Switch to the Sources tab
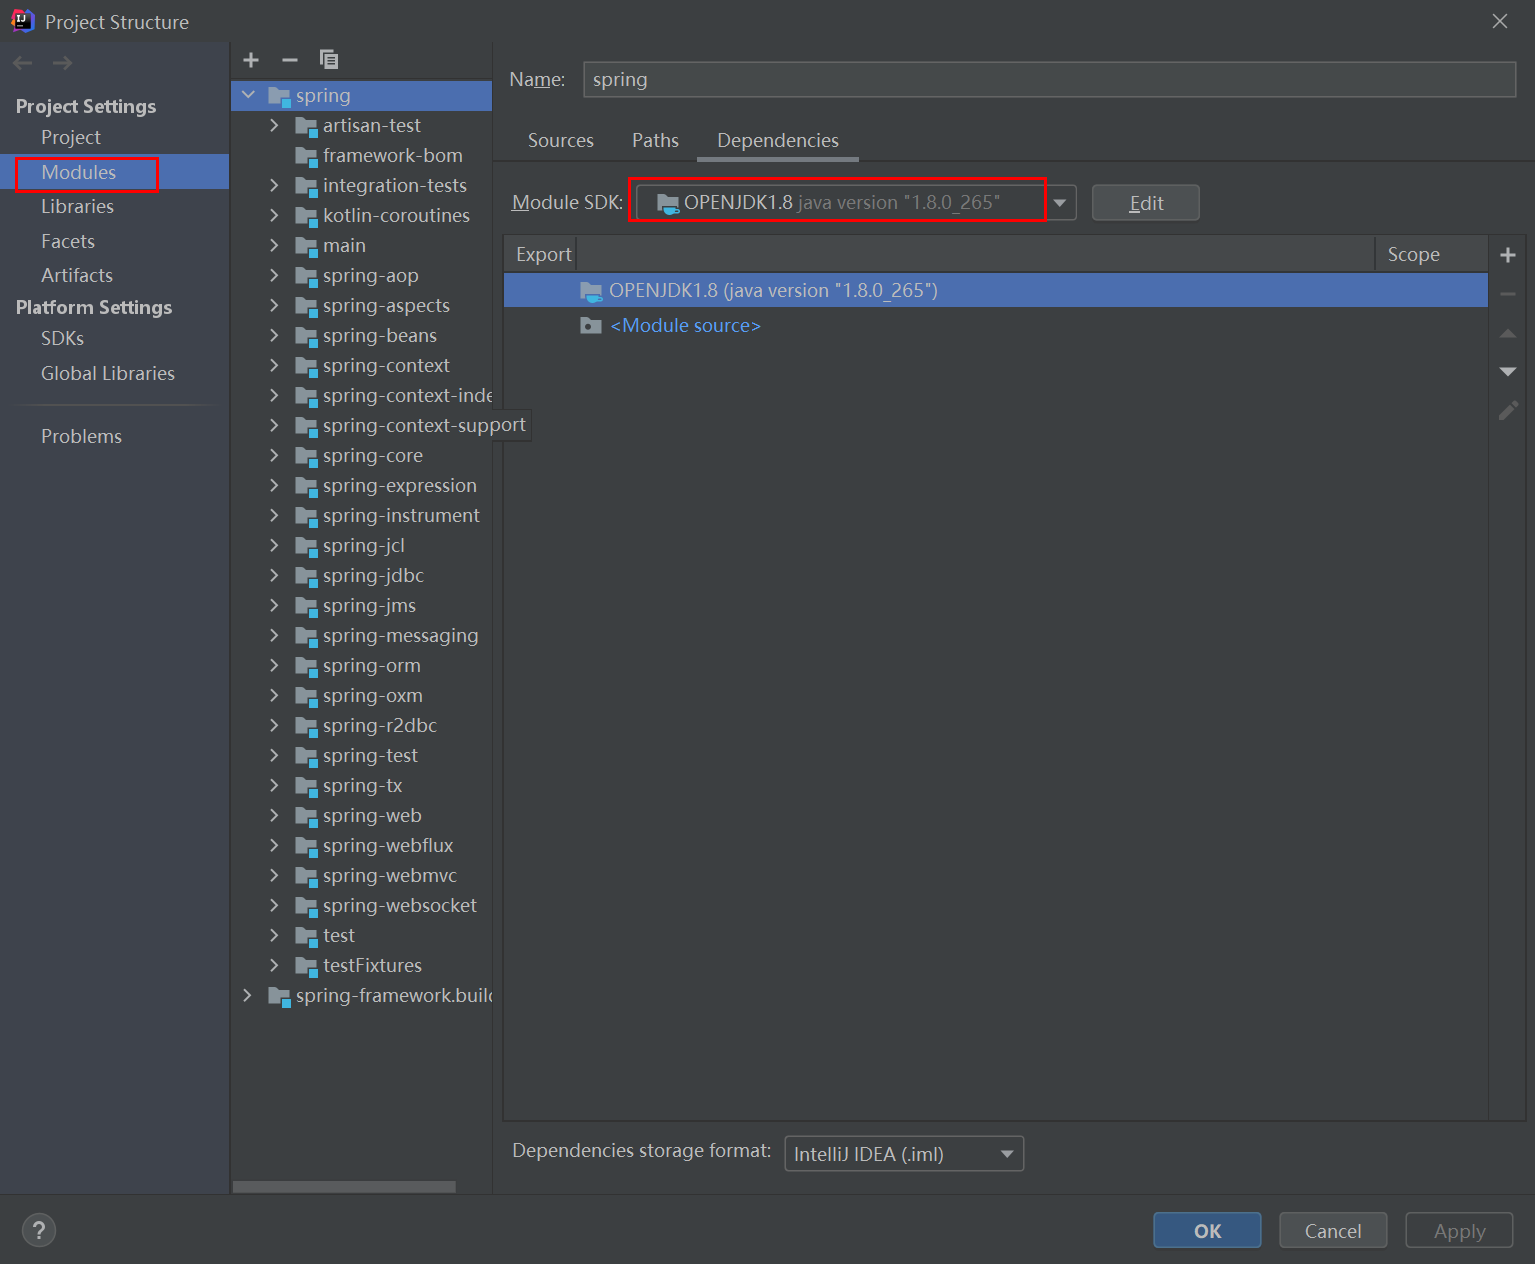The width and height of the screenshot is (1535, 1264). pyautogui.click(x=561, y=140)
